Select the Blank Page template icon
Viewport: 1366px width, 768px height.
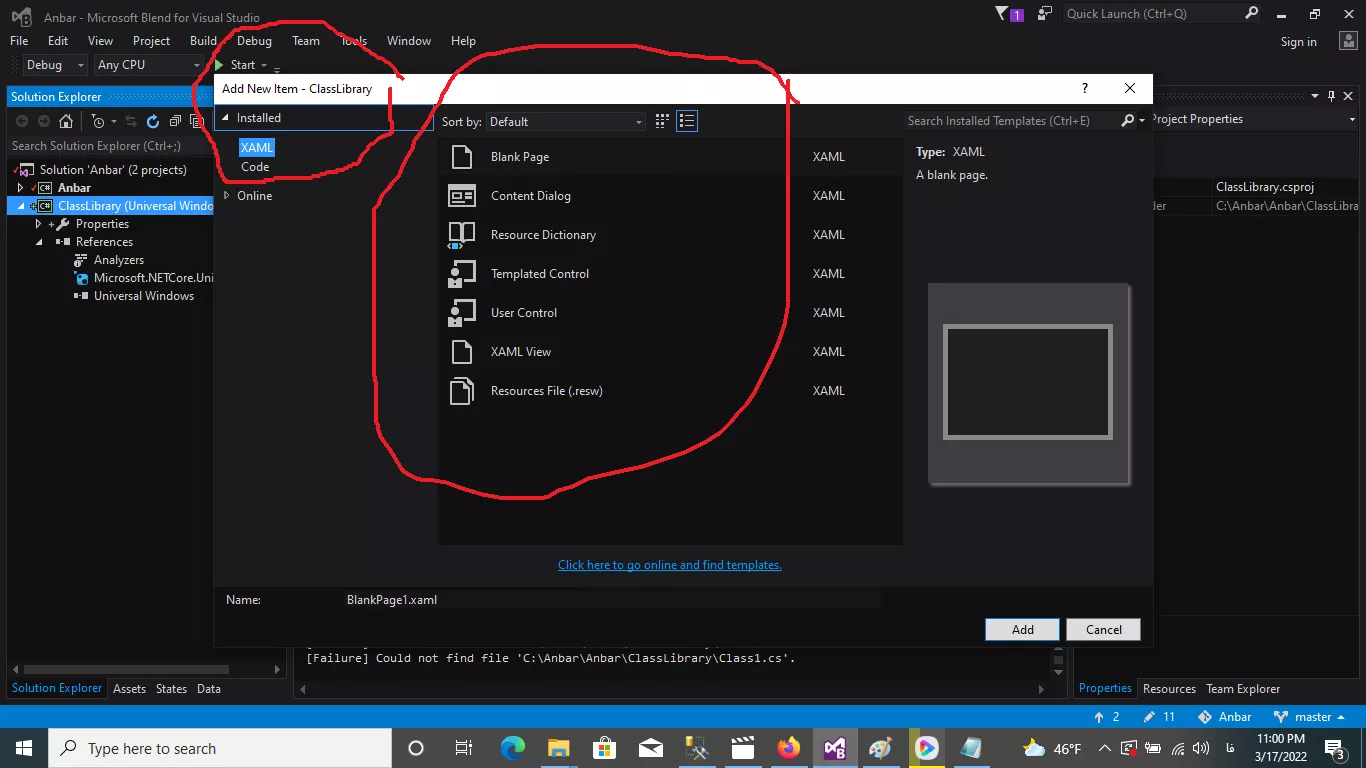point(461,157)
